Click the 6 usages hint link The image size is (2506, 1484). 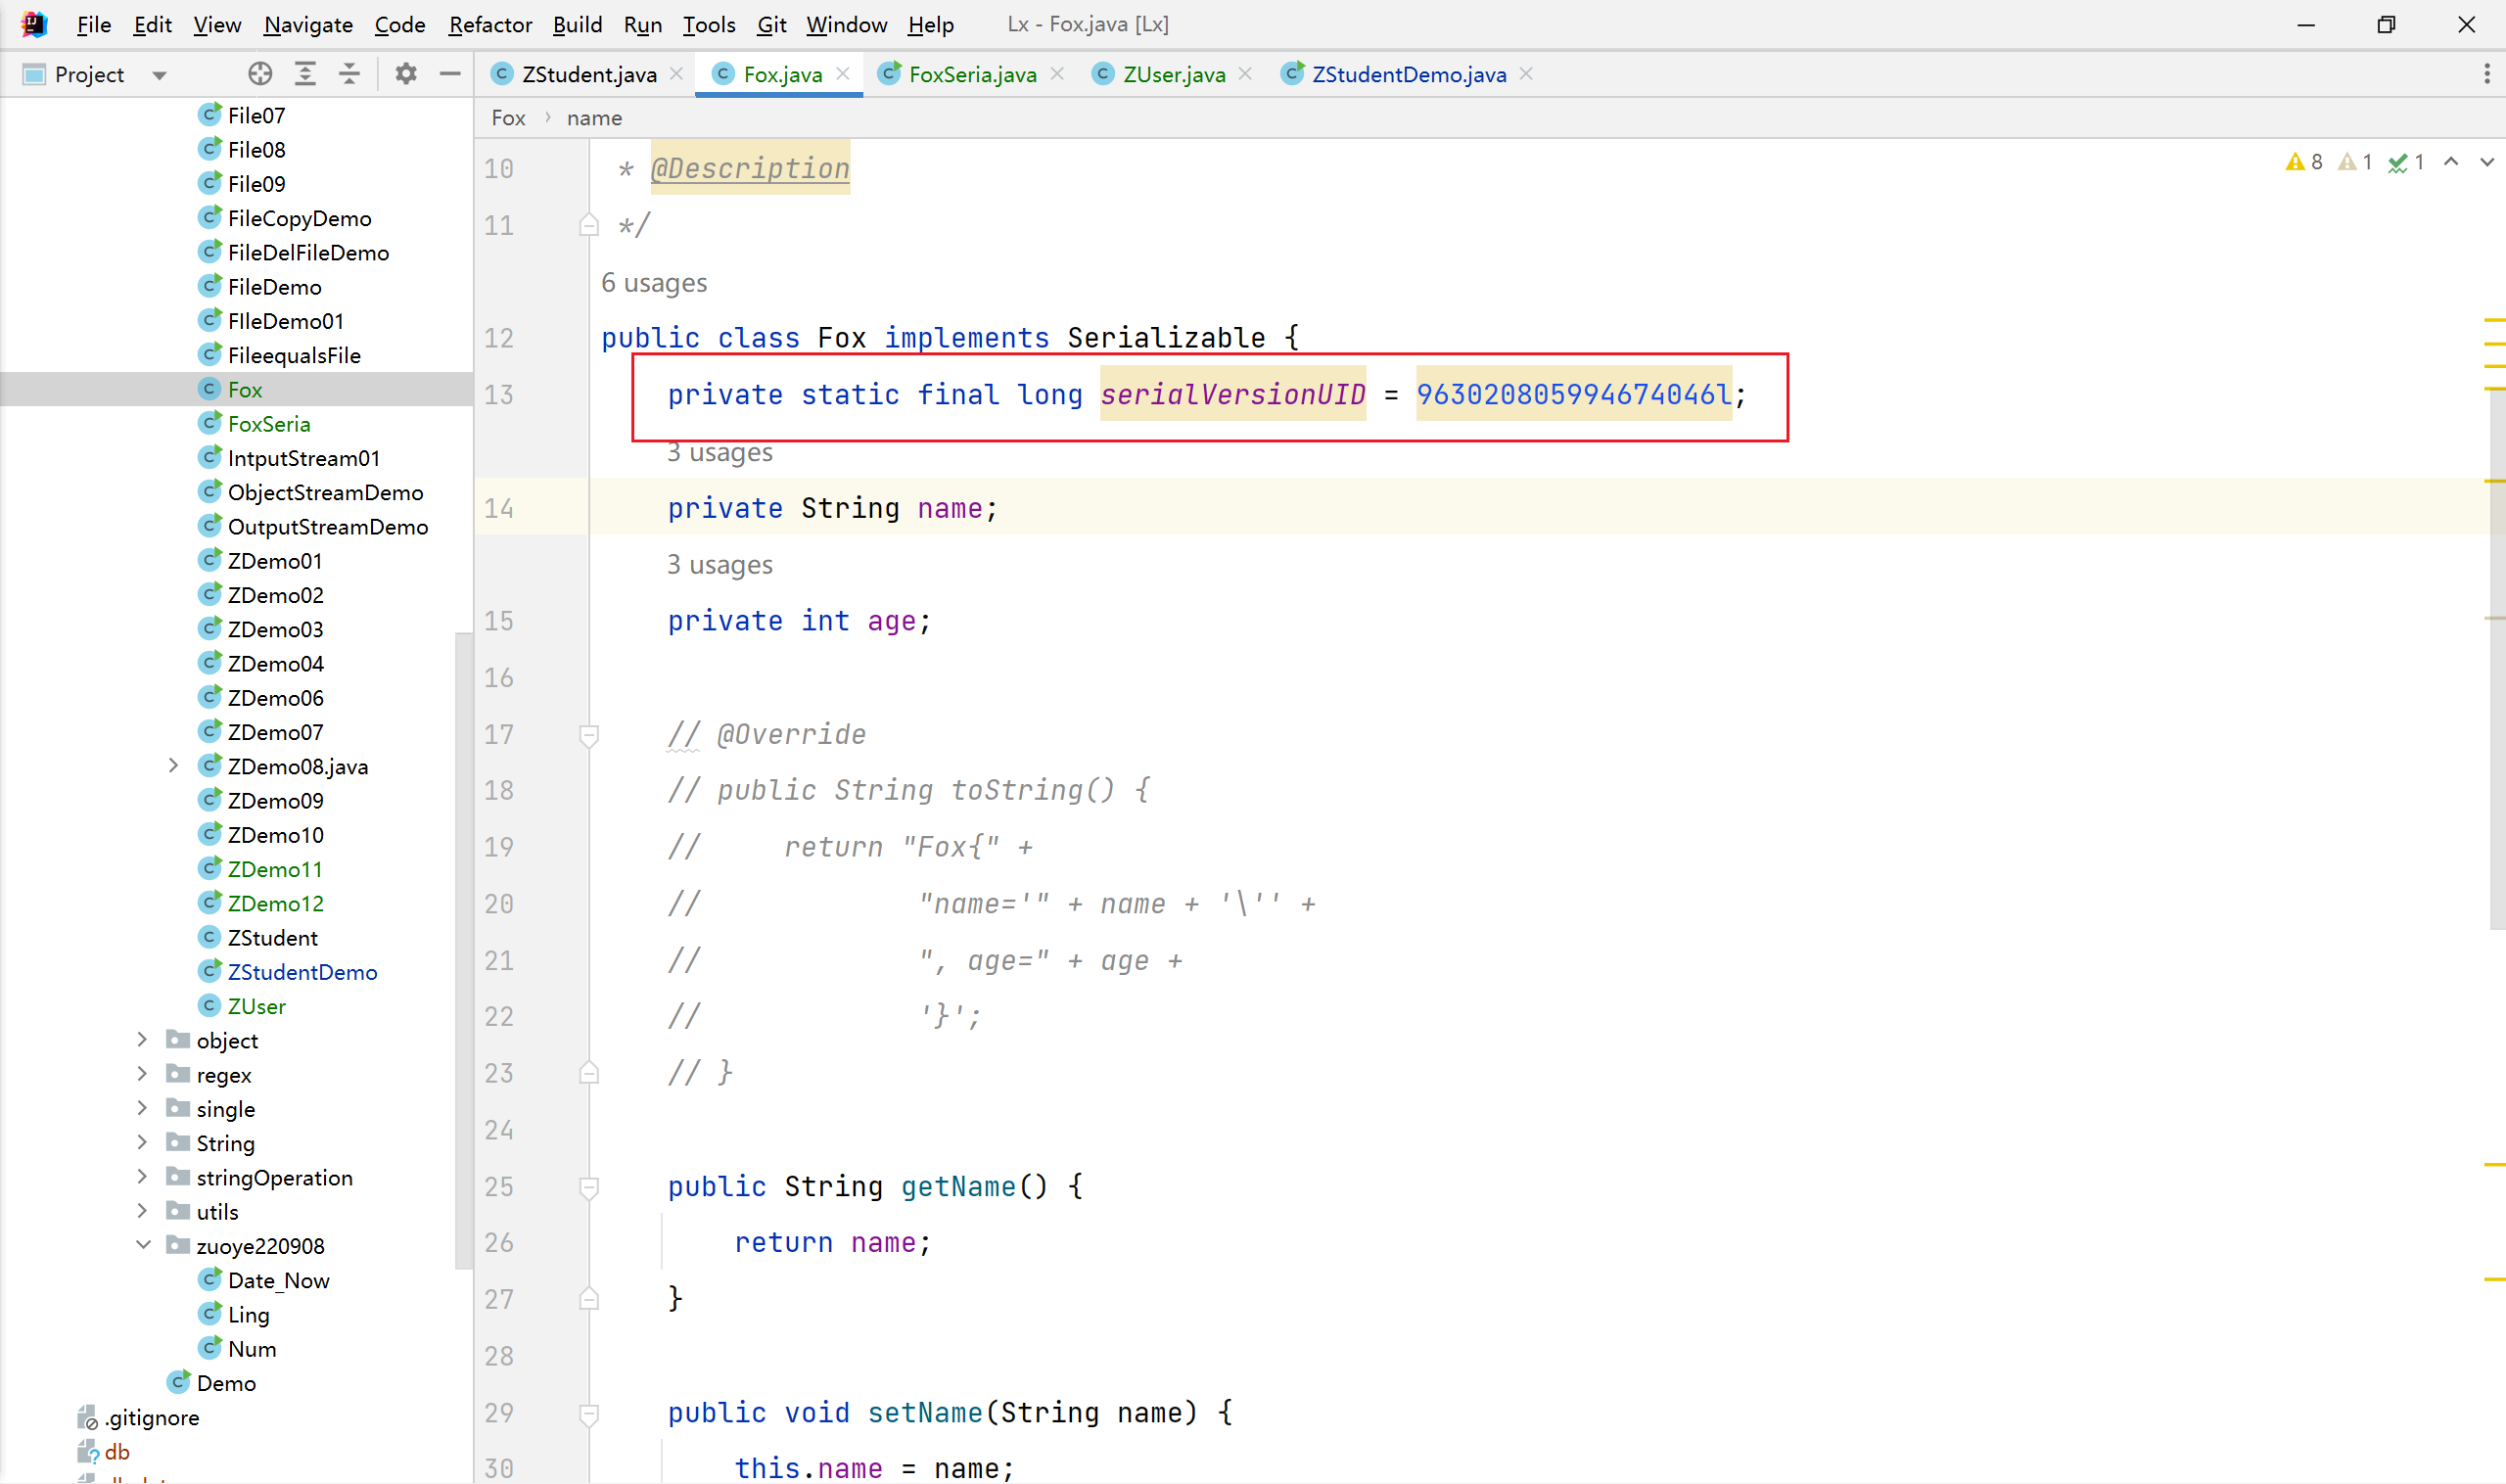(x=654, y=283)
